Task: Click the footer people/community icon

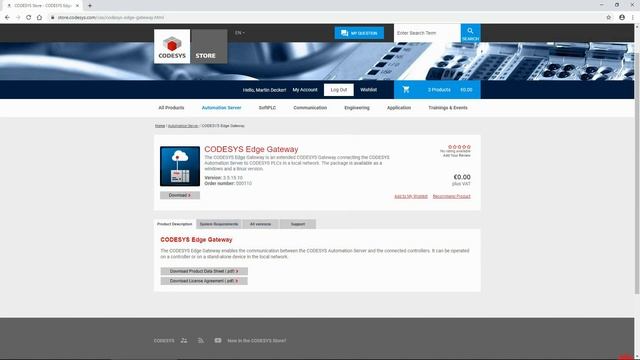Action: (184, 340)
